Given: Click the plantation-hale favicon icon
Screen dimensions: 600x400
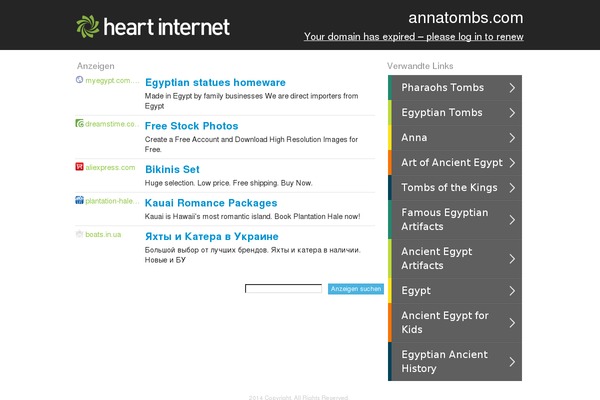Looking at the screenshot, I should pos(79,200).
